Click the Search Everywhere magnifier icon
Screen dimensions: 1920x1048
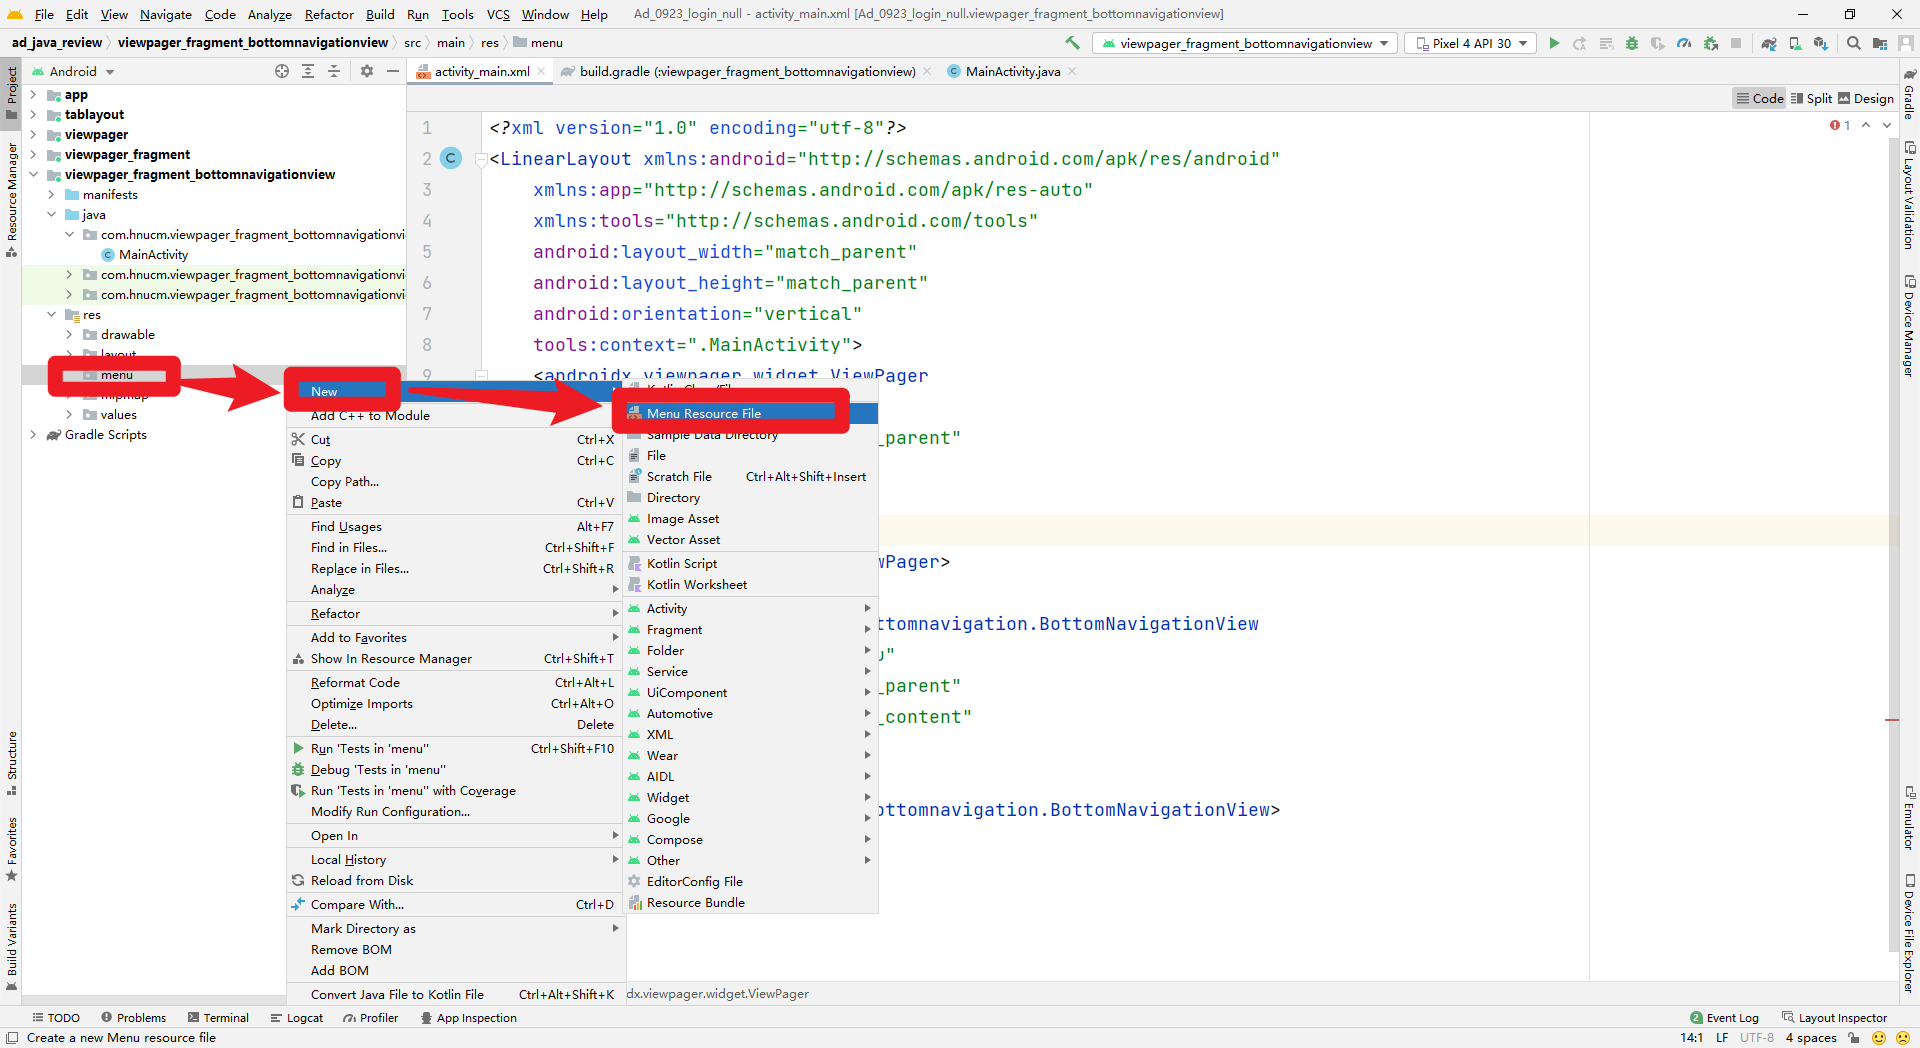[1854, 43]
